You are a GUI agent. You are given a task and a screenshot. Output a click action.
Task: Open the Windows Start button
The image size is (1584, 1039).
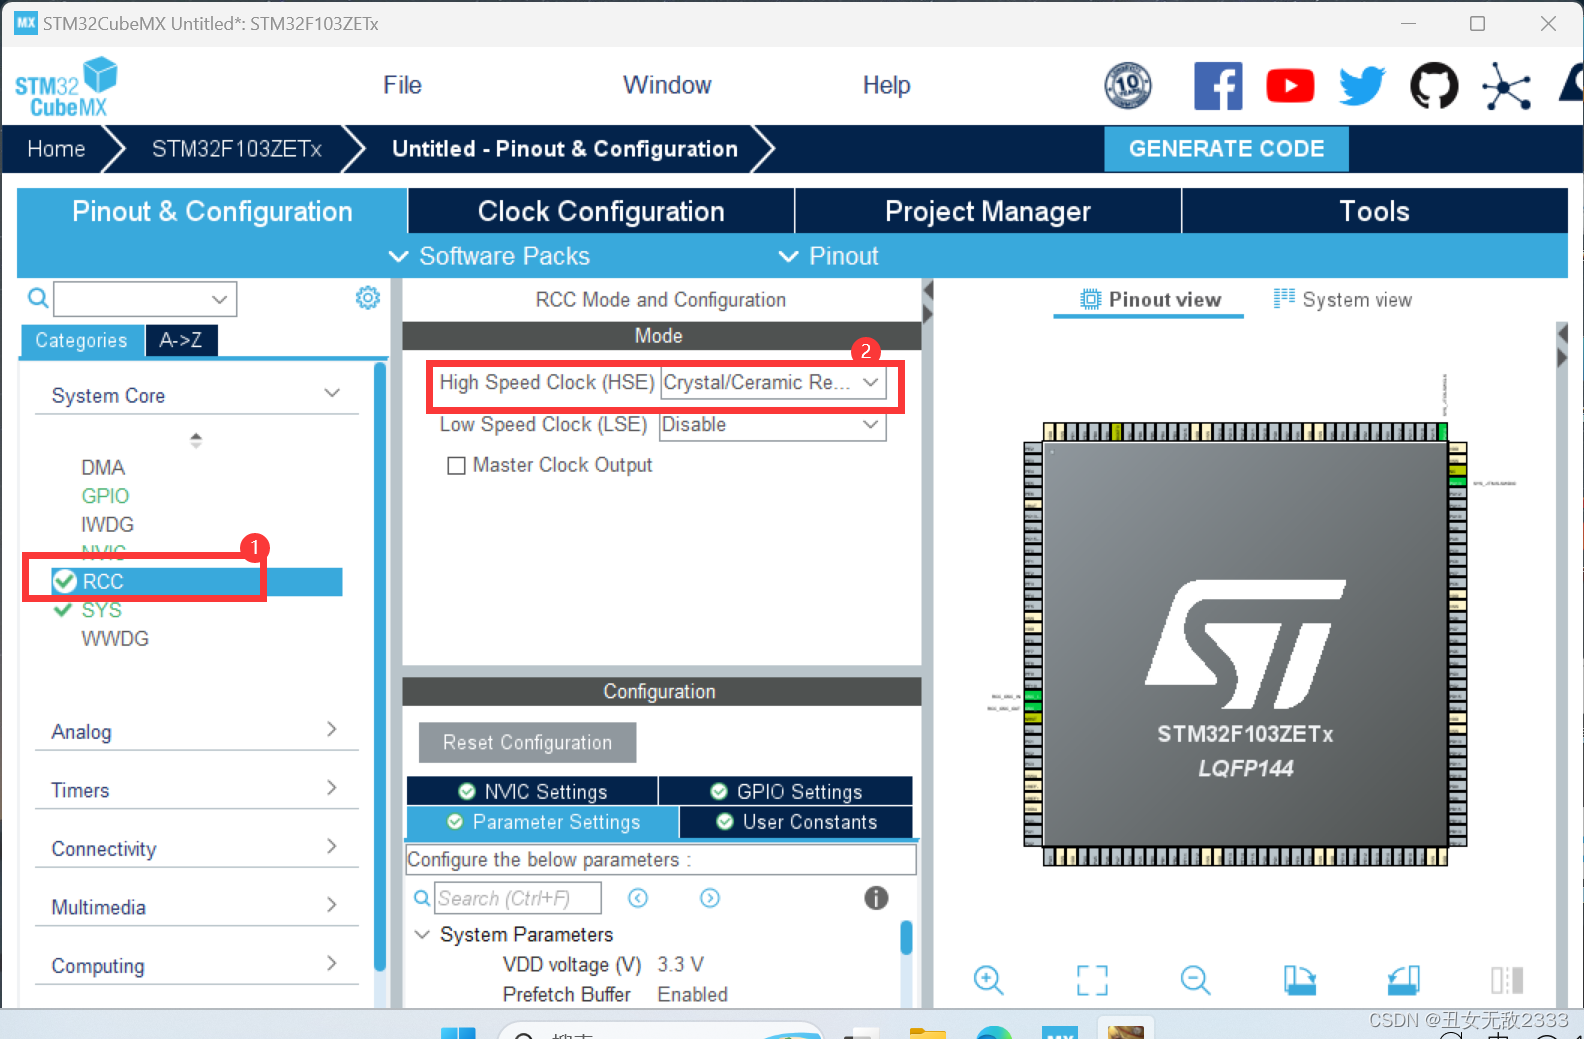pos(459,1032)
